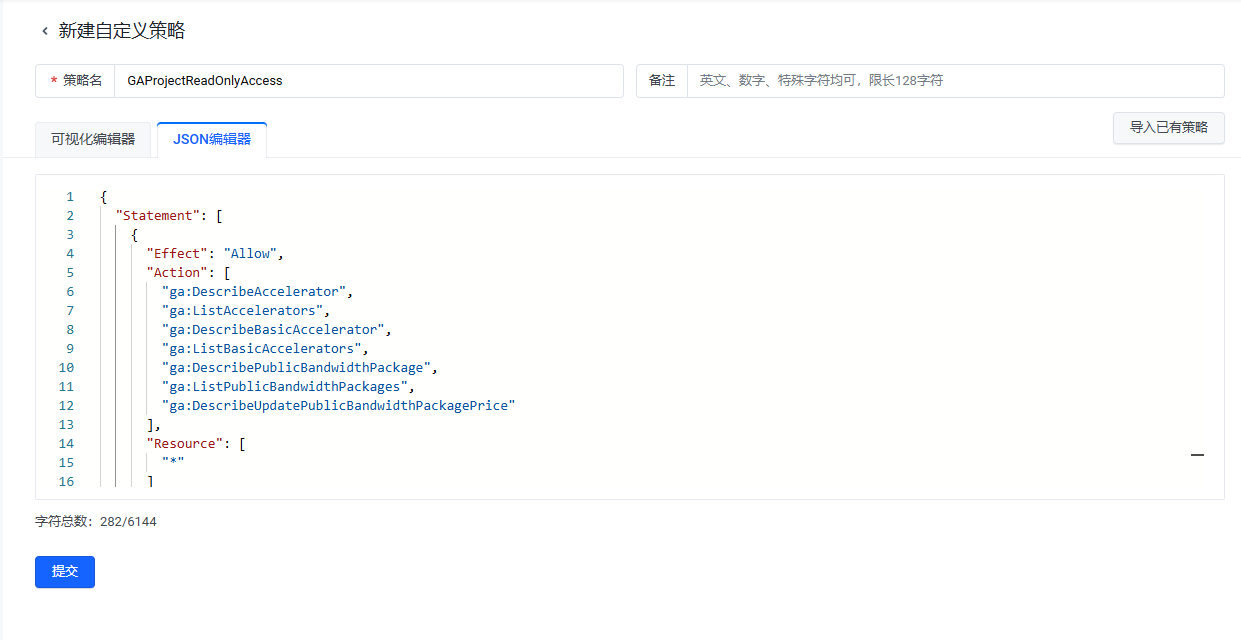Click the "Allow" value in the JSON
This screenshot has height=640, width=1241.
[253, 254]
